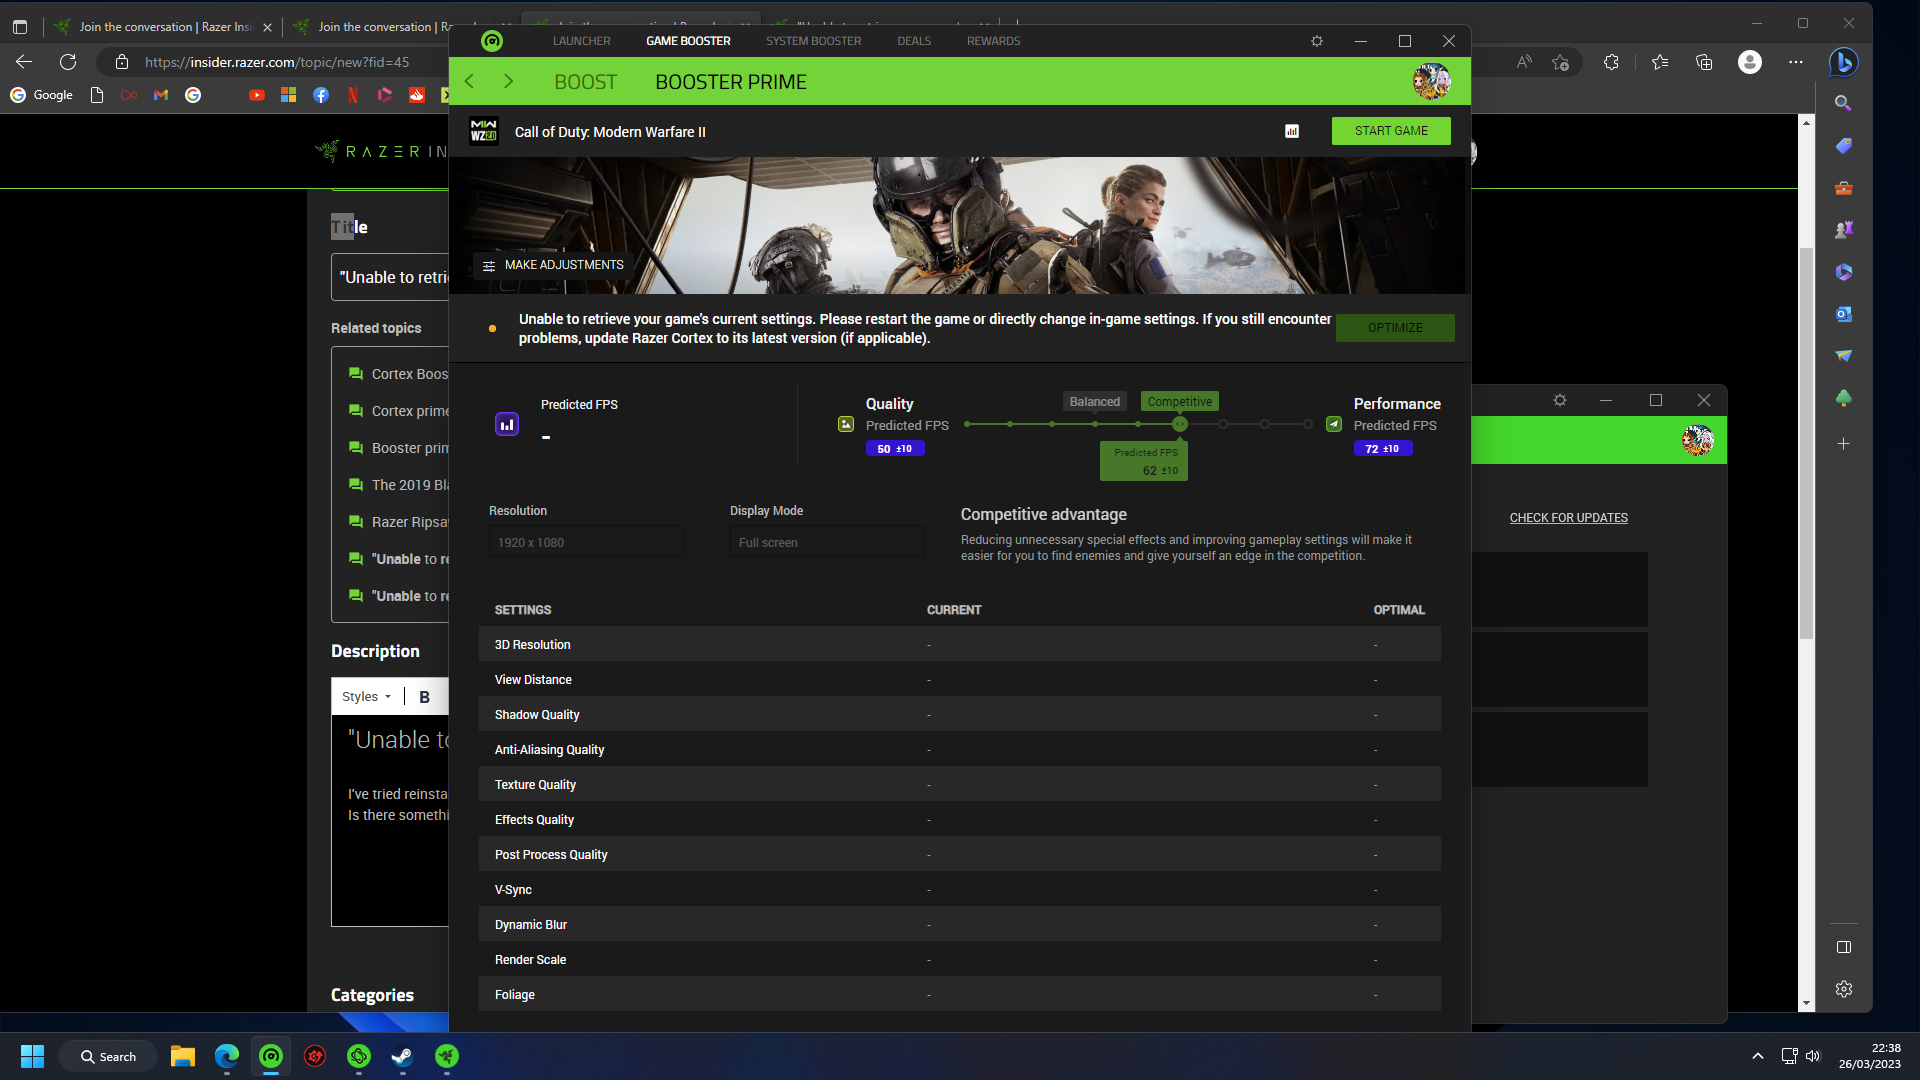Image resolution: width=1920 pixels, height=1080 pixels.
Task: Click the settings gear icon
Action: [1315, 41]
